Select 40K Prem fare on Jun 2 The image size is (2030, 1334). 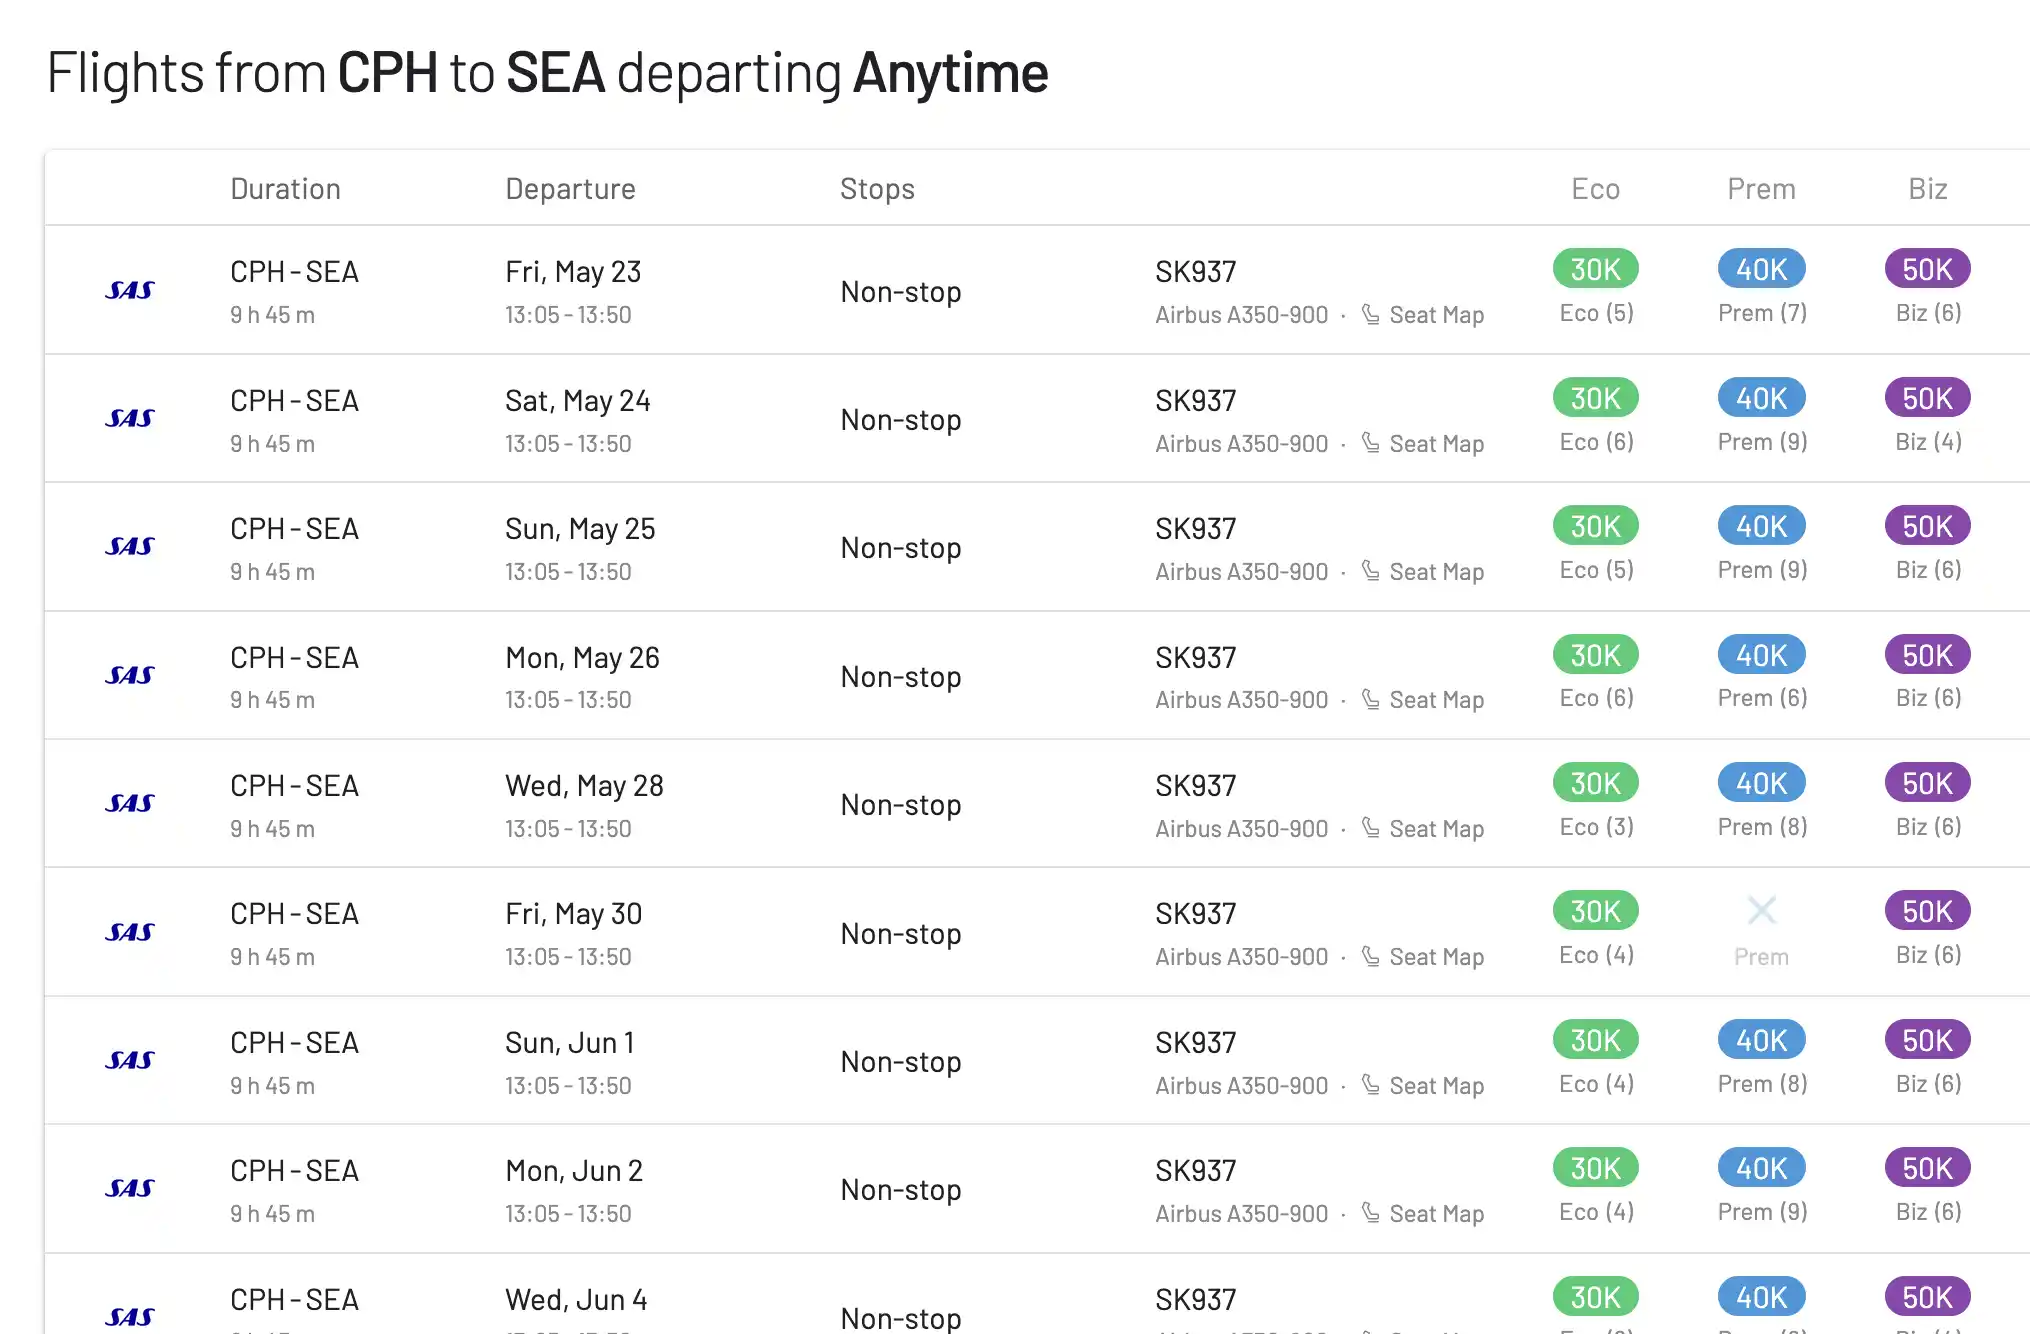point(1762,1168)
